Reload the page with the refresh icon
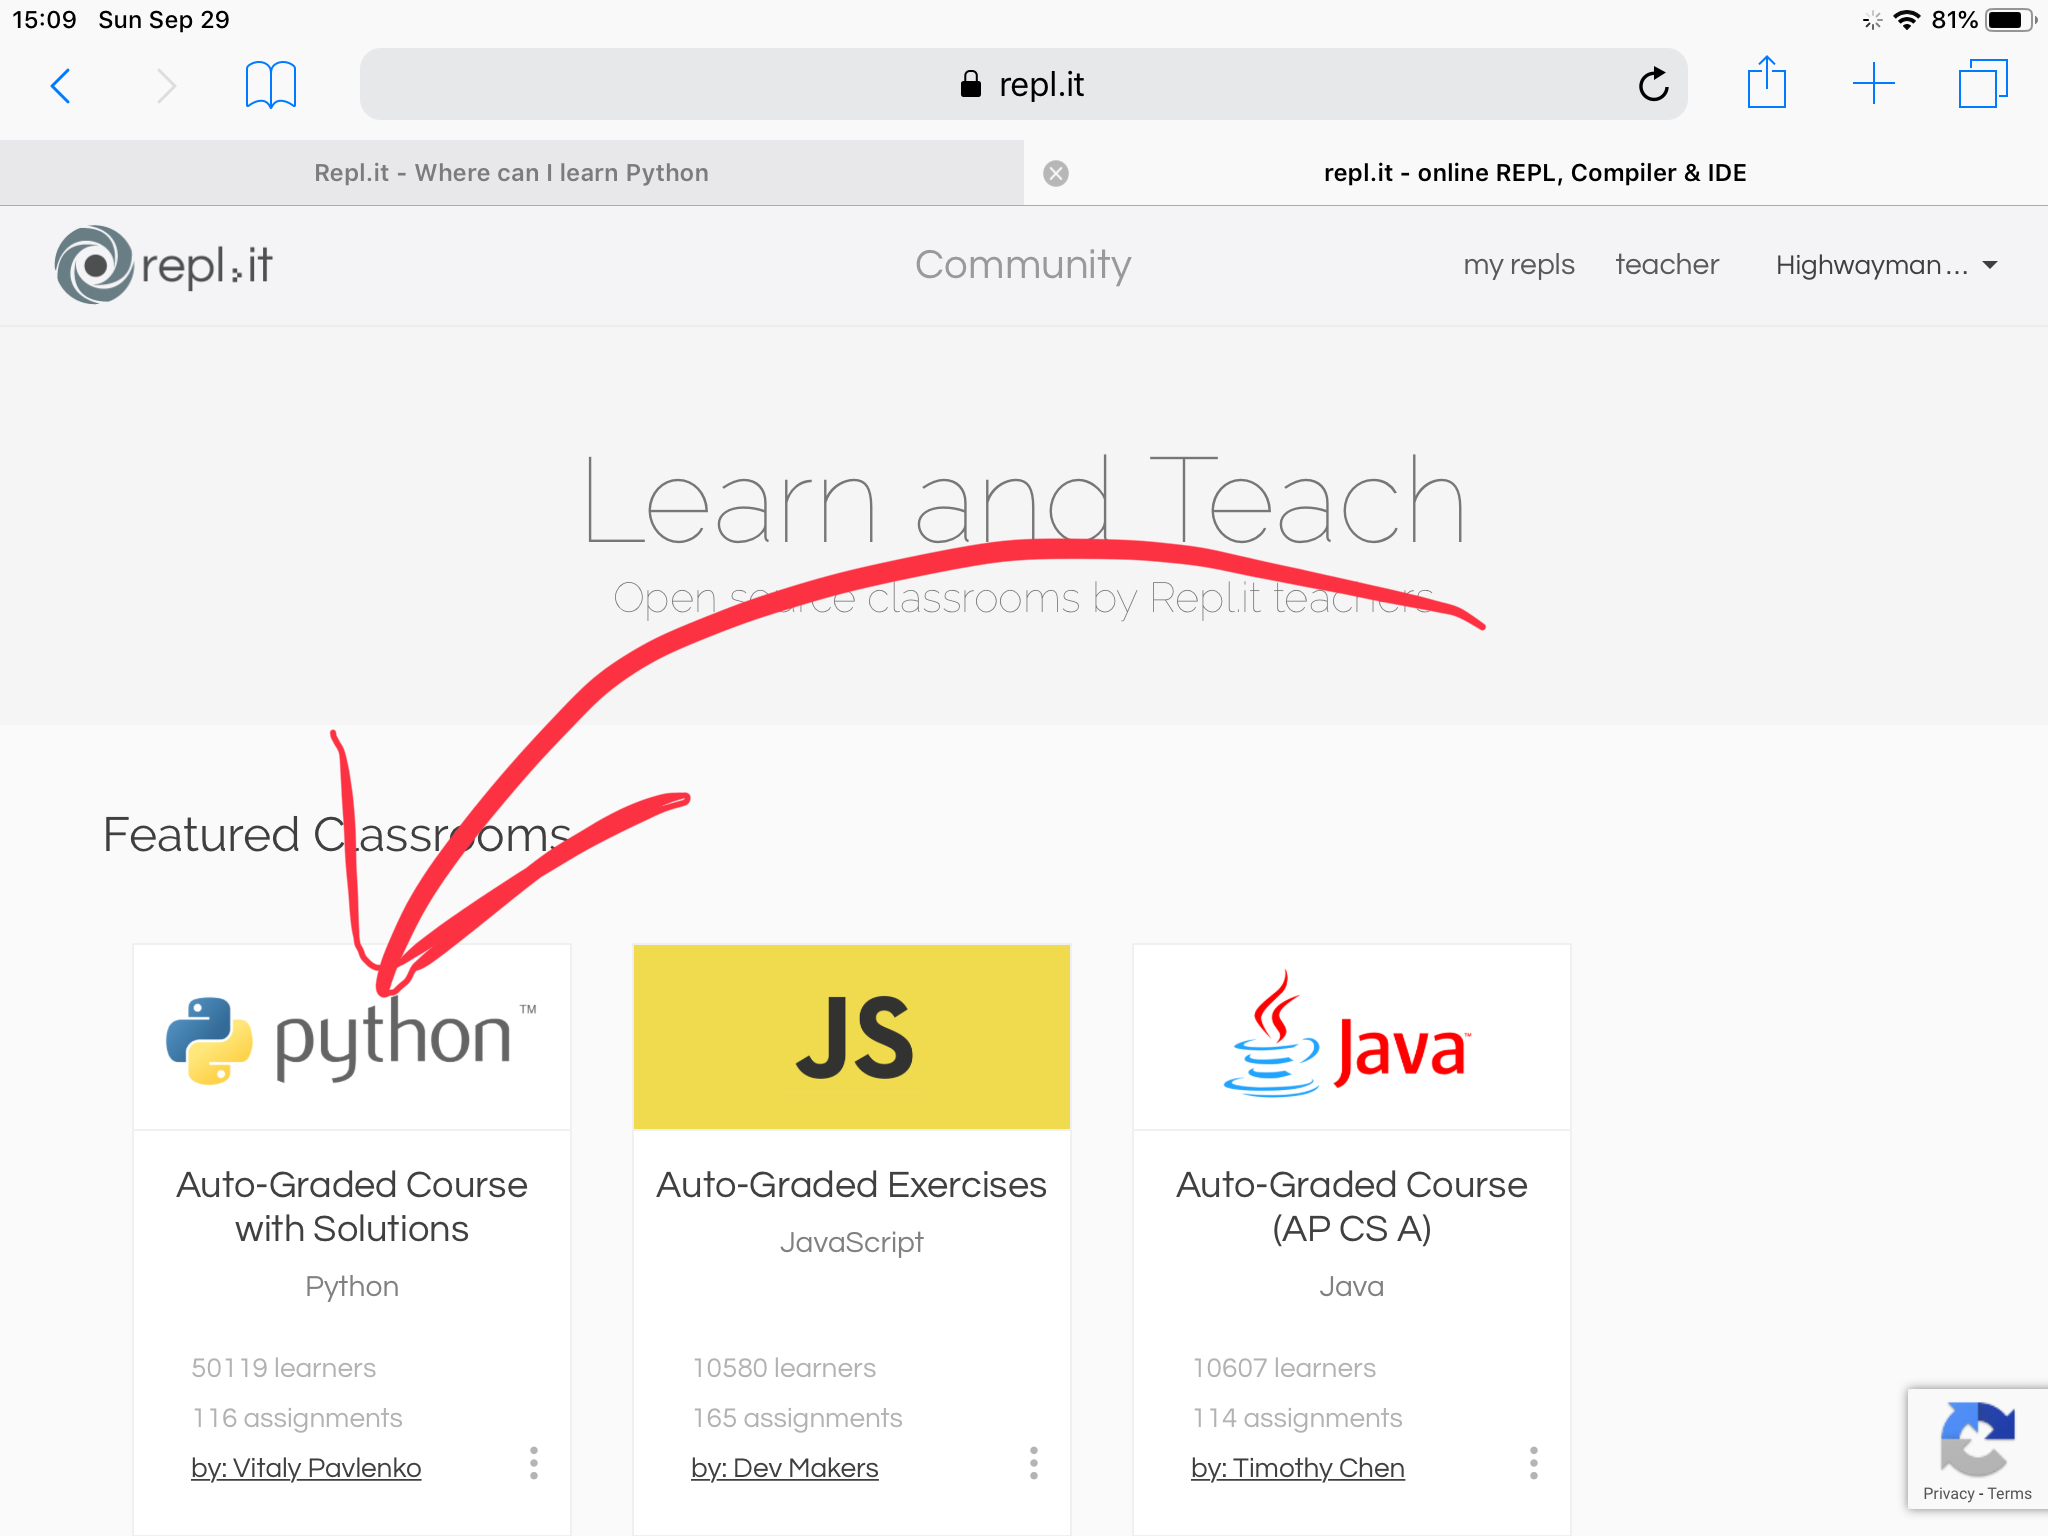The width and height of the screenshot is (2048, 1536). [x=1653, y=85]
